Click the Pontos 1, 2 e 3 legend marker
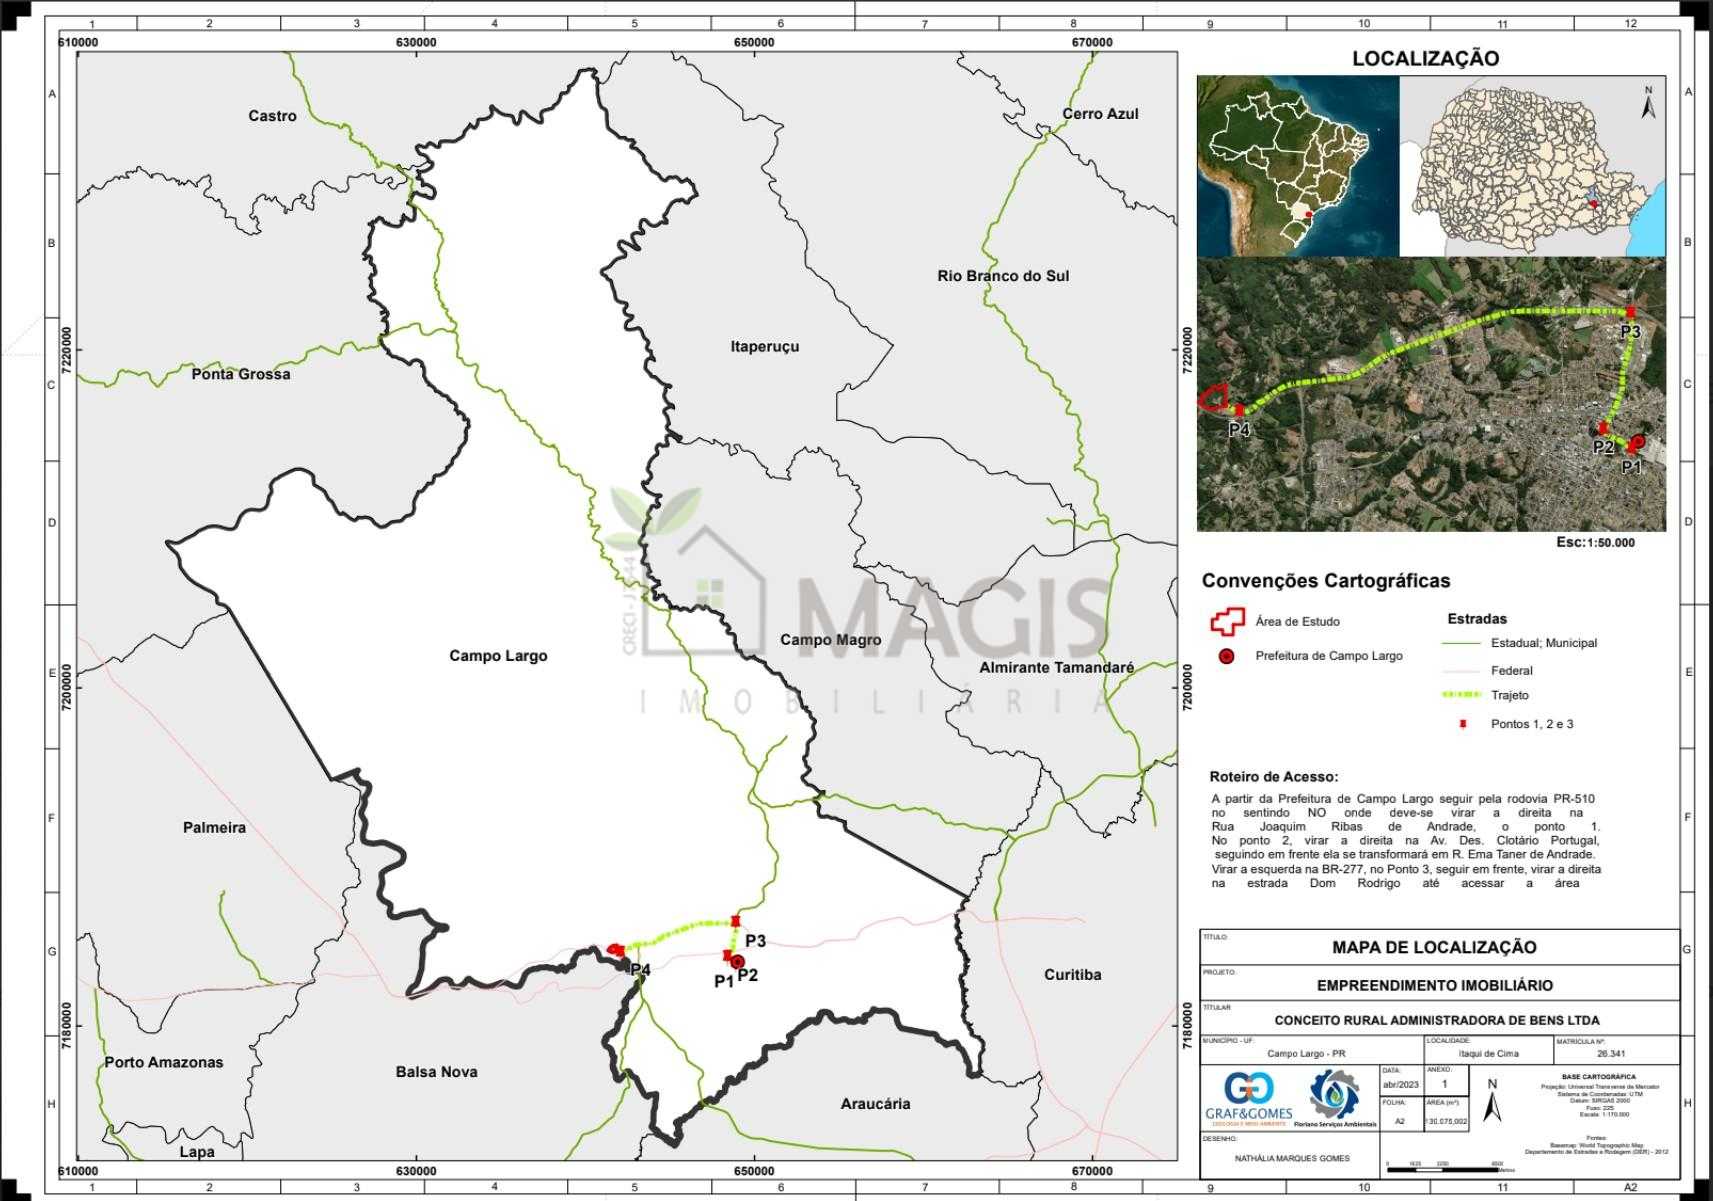Viewport: 1713px width, 1201px height. point(1462,724)
